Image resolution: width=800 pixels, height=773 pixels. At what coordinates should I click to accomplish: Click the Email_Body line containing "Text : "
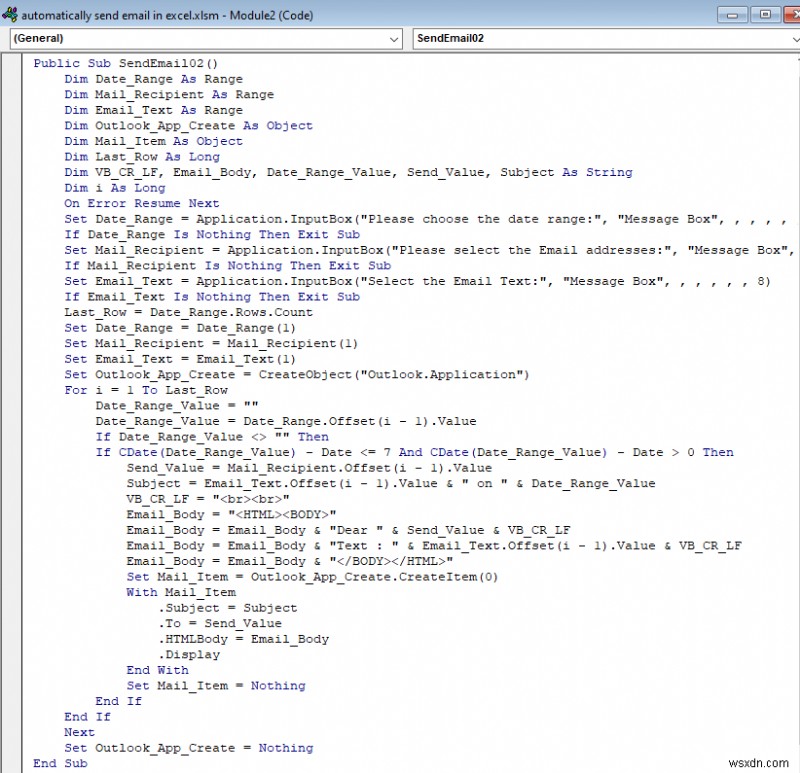pos(434,545)
